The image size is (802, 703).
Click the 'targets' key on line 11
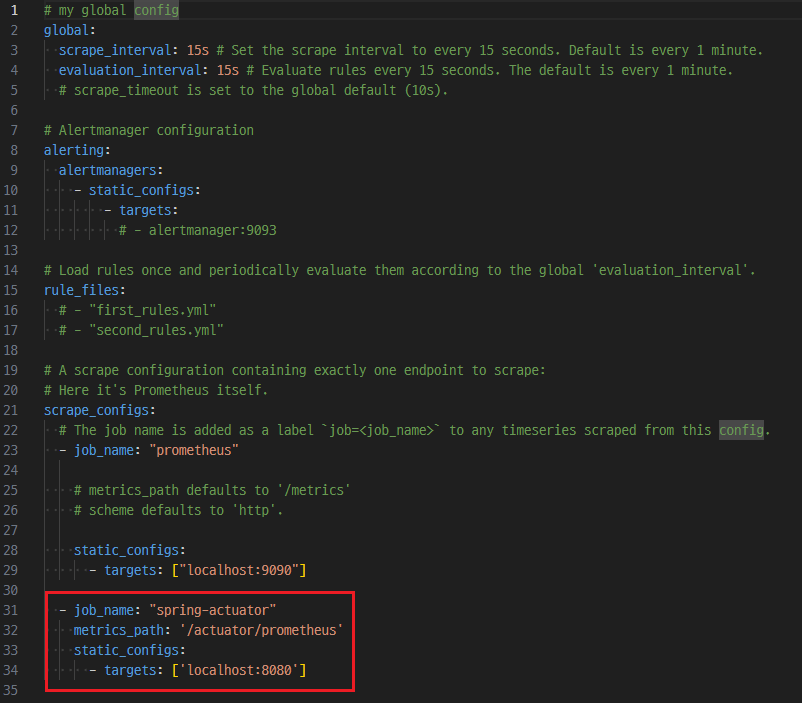click(x=145, y=210)
